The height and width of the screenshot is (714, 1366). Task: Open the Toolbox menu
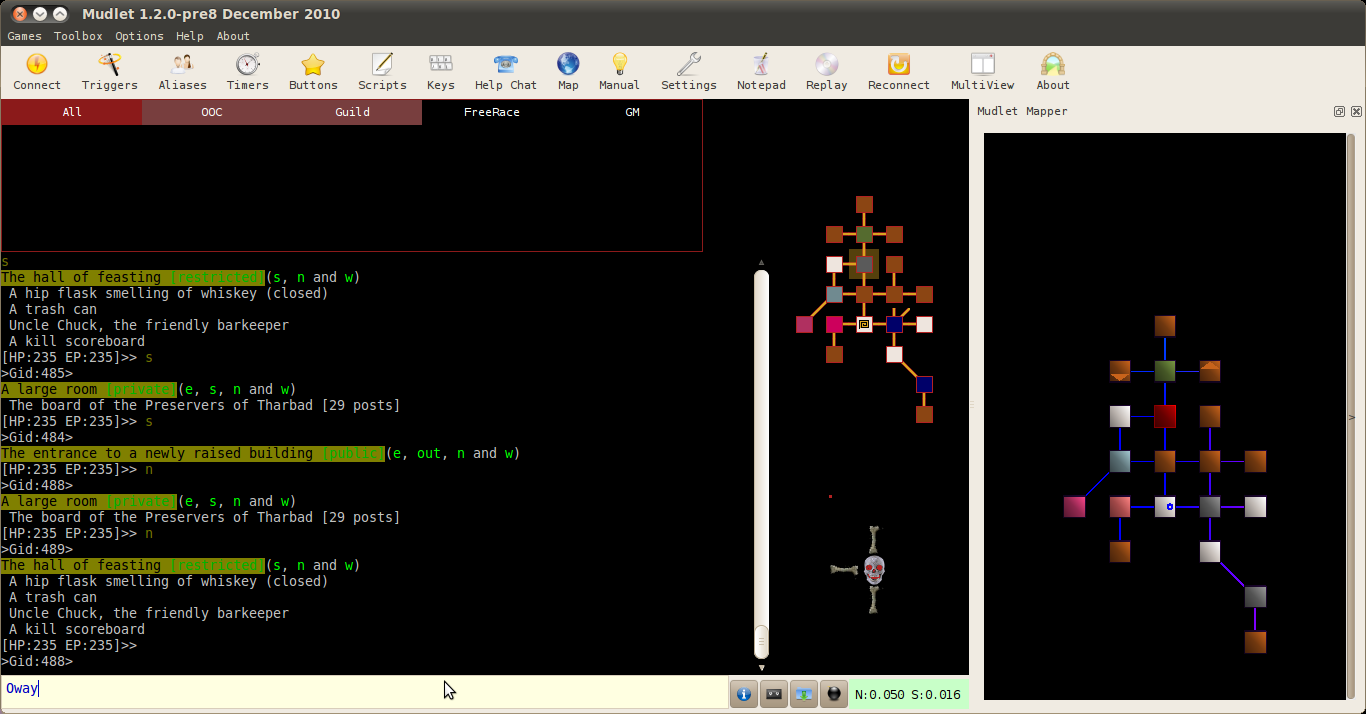78,36
